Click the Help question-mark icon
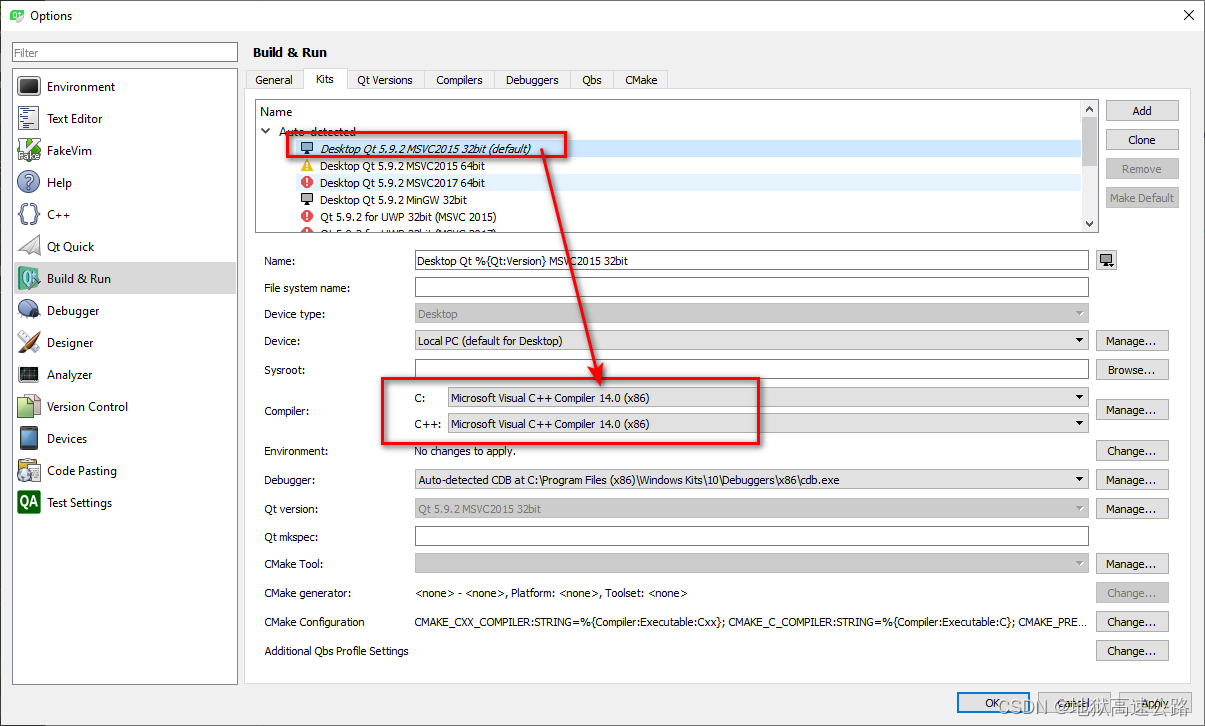1205x726 pixels. [x=29, y=183]
